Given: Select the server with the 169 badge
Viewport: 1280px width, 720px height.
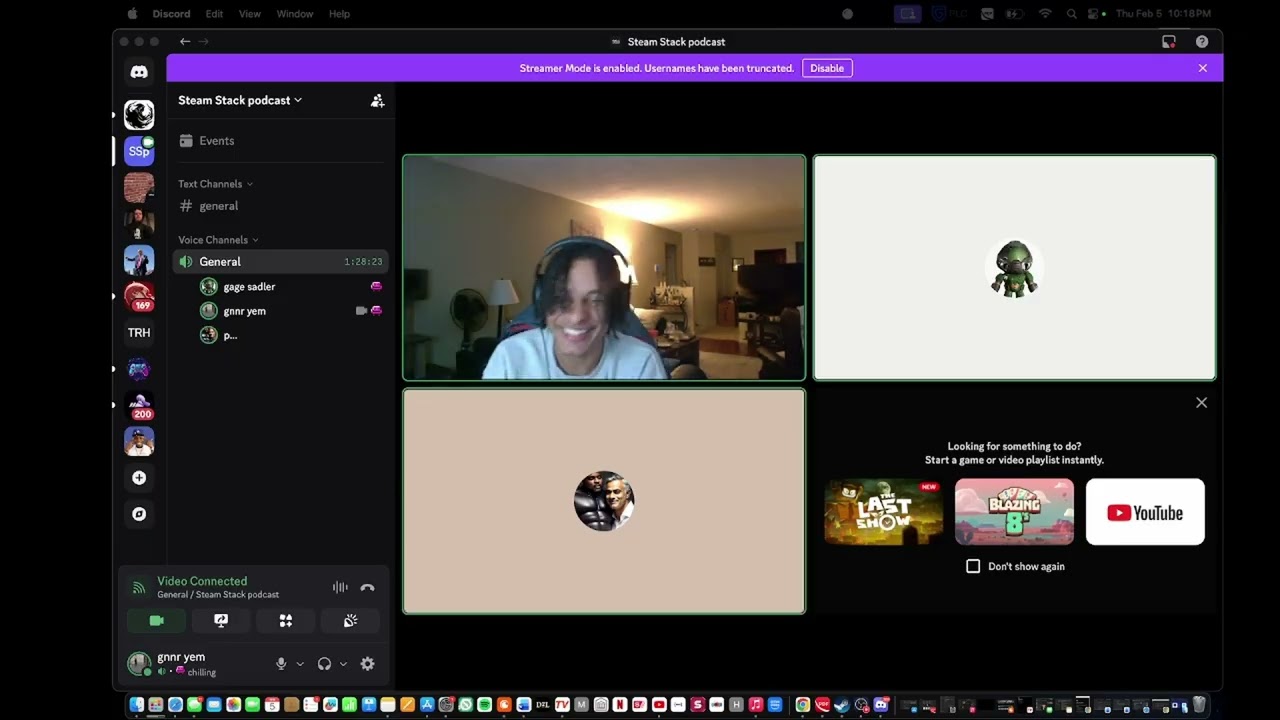Looking at the screenshot, I should (x=139, y=296).
